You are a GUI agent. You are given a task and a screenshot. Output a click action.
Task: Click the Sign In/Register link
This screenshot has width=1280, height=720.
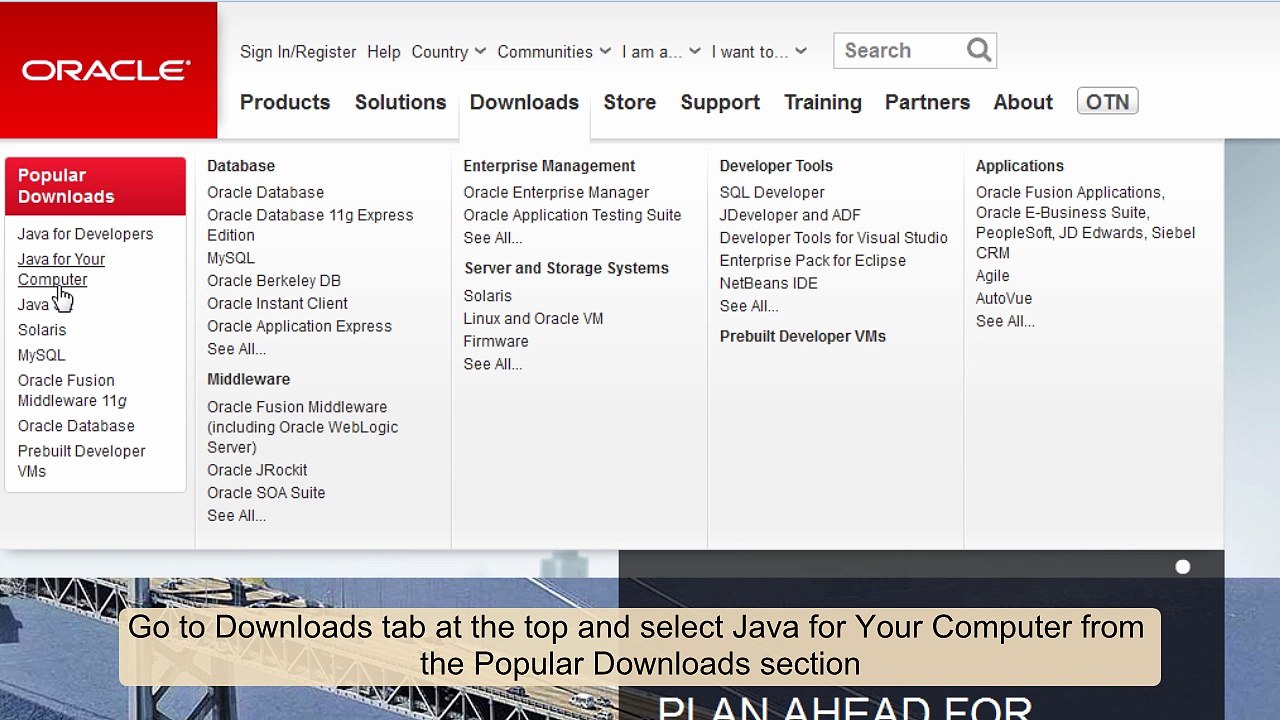pyautogui.click(x=298, y=52)
